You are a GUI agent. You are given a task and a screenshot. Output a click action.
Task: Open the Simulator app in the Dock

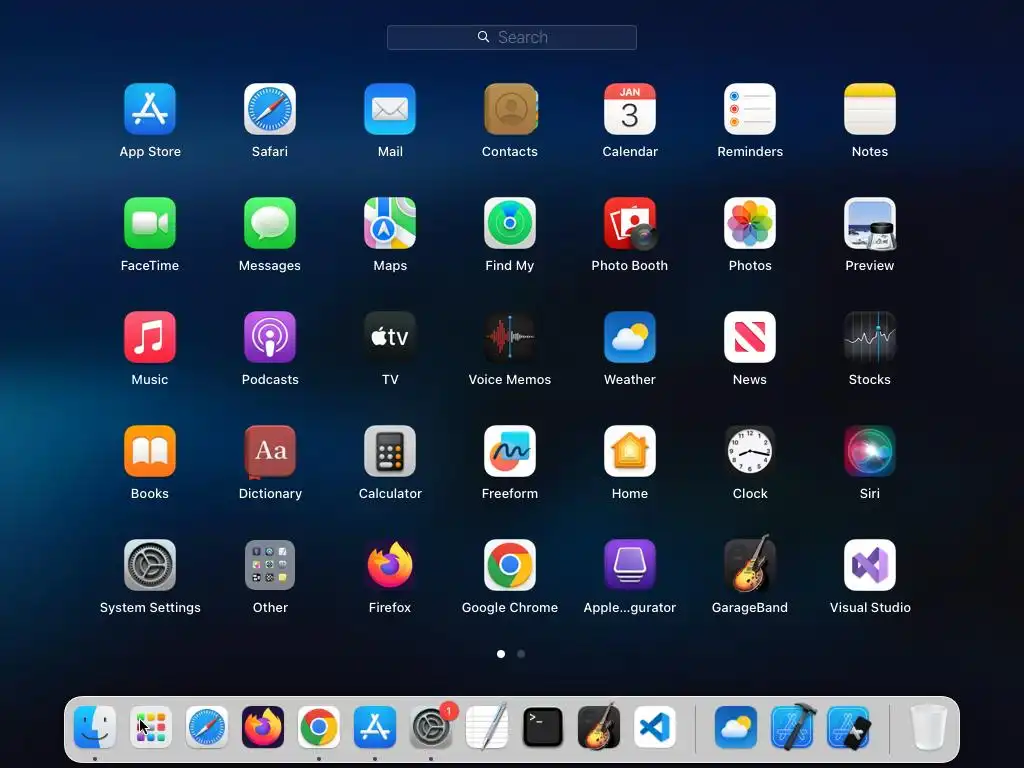click(x=848, y=727)
